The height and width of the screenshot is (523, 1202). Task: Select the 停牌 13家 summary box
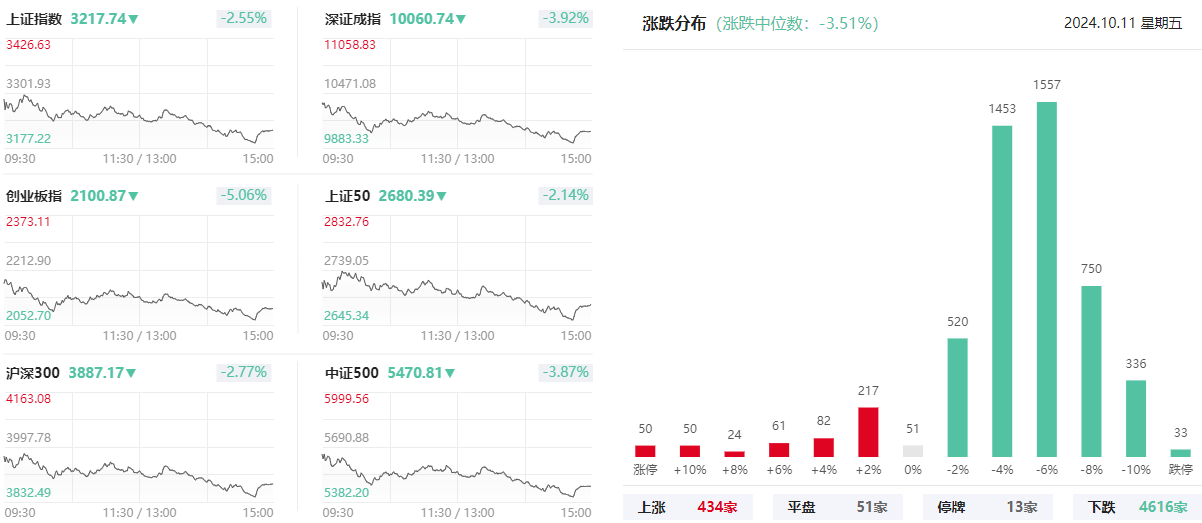coord(988,507)
